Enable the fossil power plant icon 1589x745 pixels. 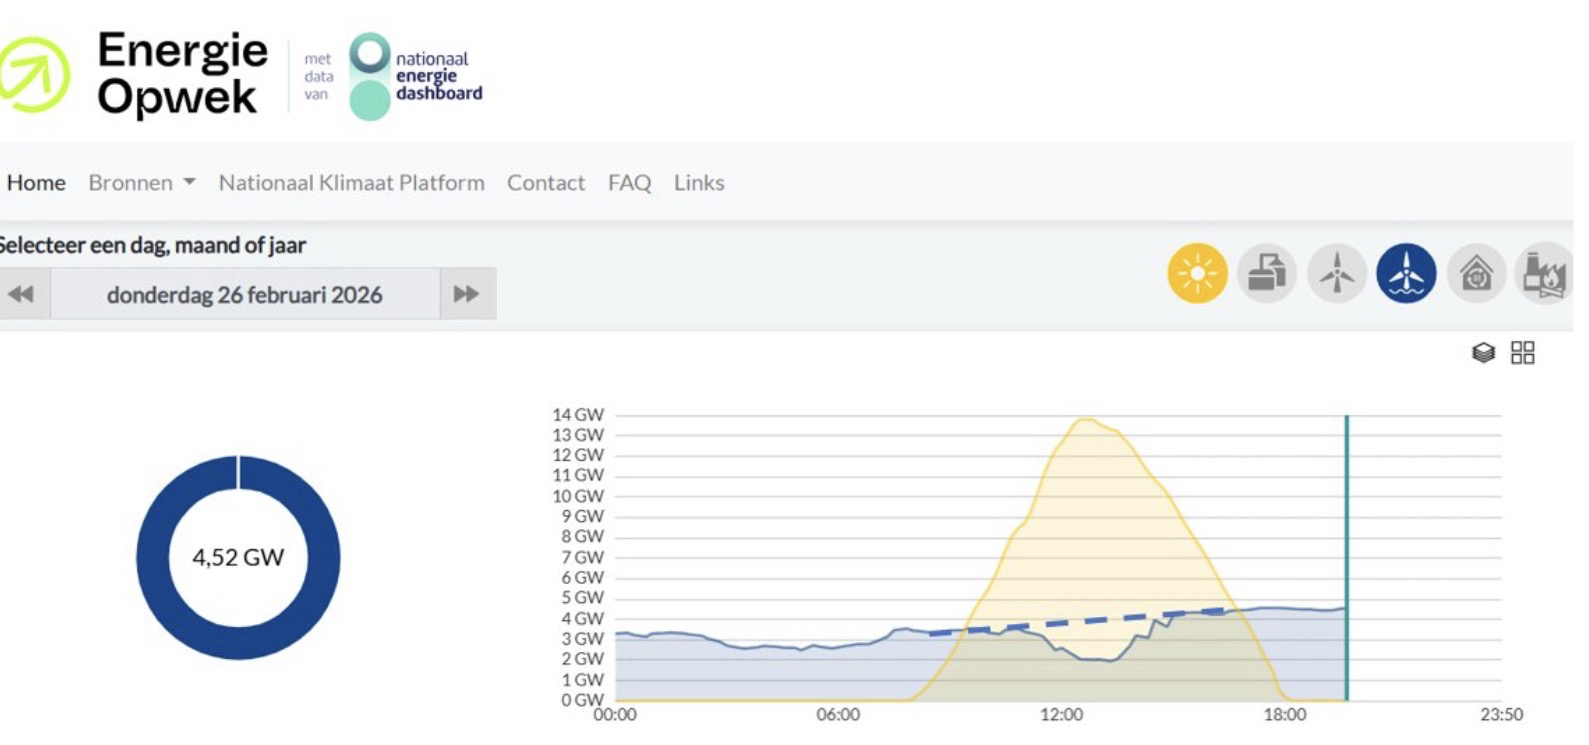[1545, 273]
